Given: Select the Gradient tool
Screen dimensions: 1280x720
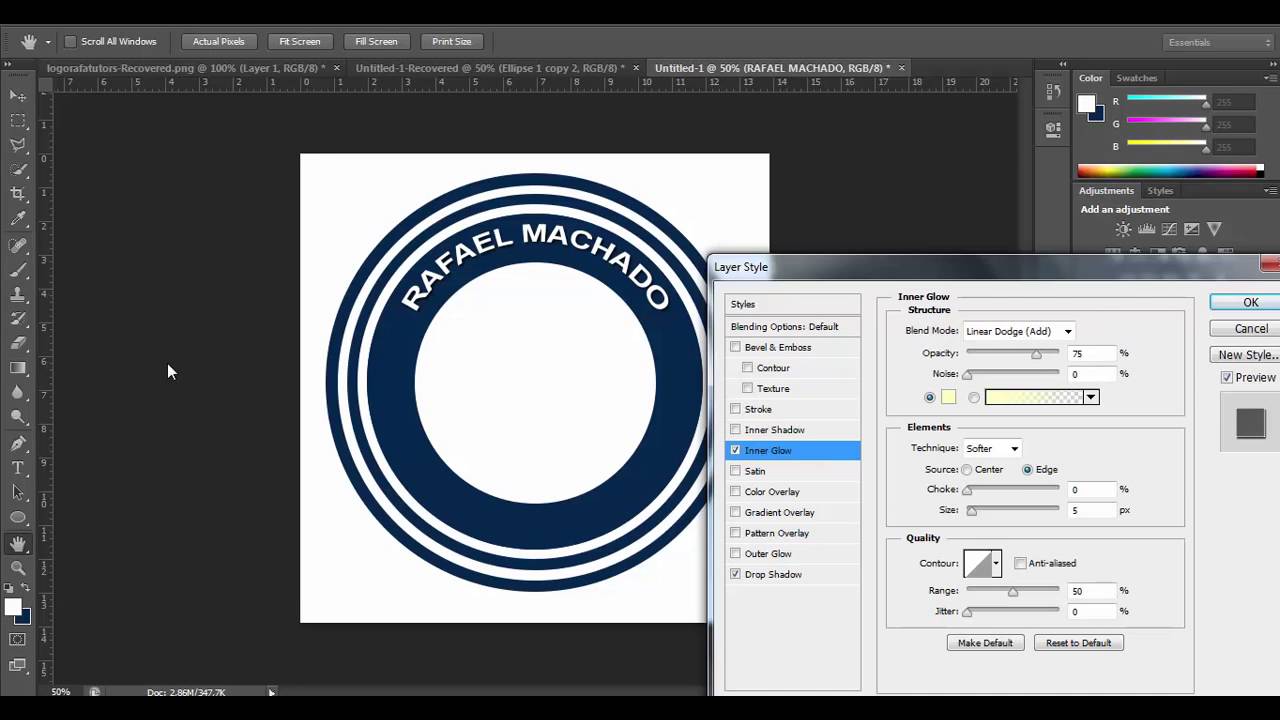Looking at the screenshot, I should (x=18, y=368).
